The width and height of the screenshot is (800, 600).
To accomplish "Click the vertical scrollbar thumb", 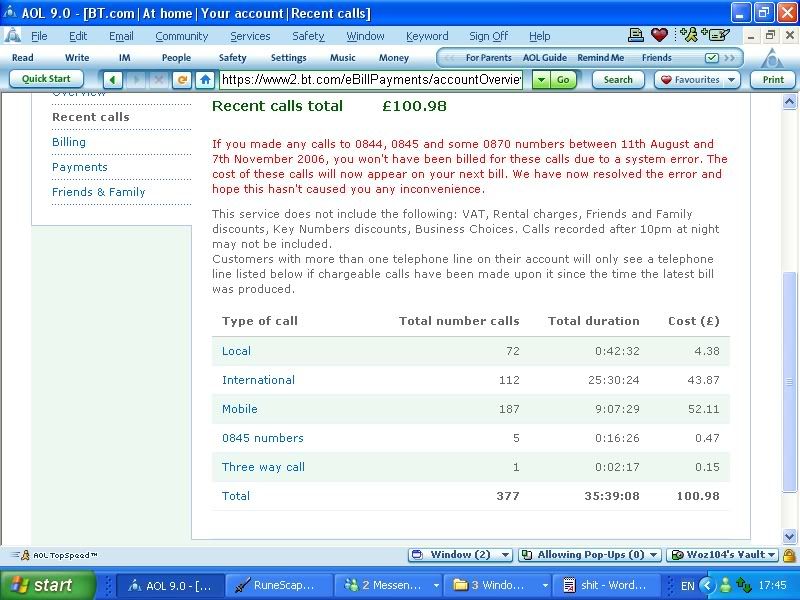I will pos(789,382).
